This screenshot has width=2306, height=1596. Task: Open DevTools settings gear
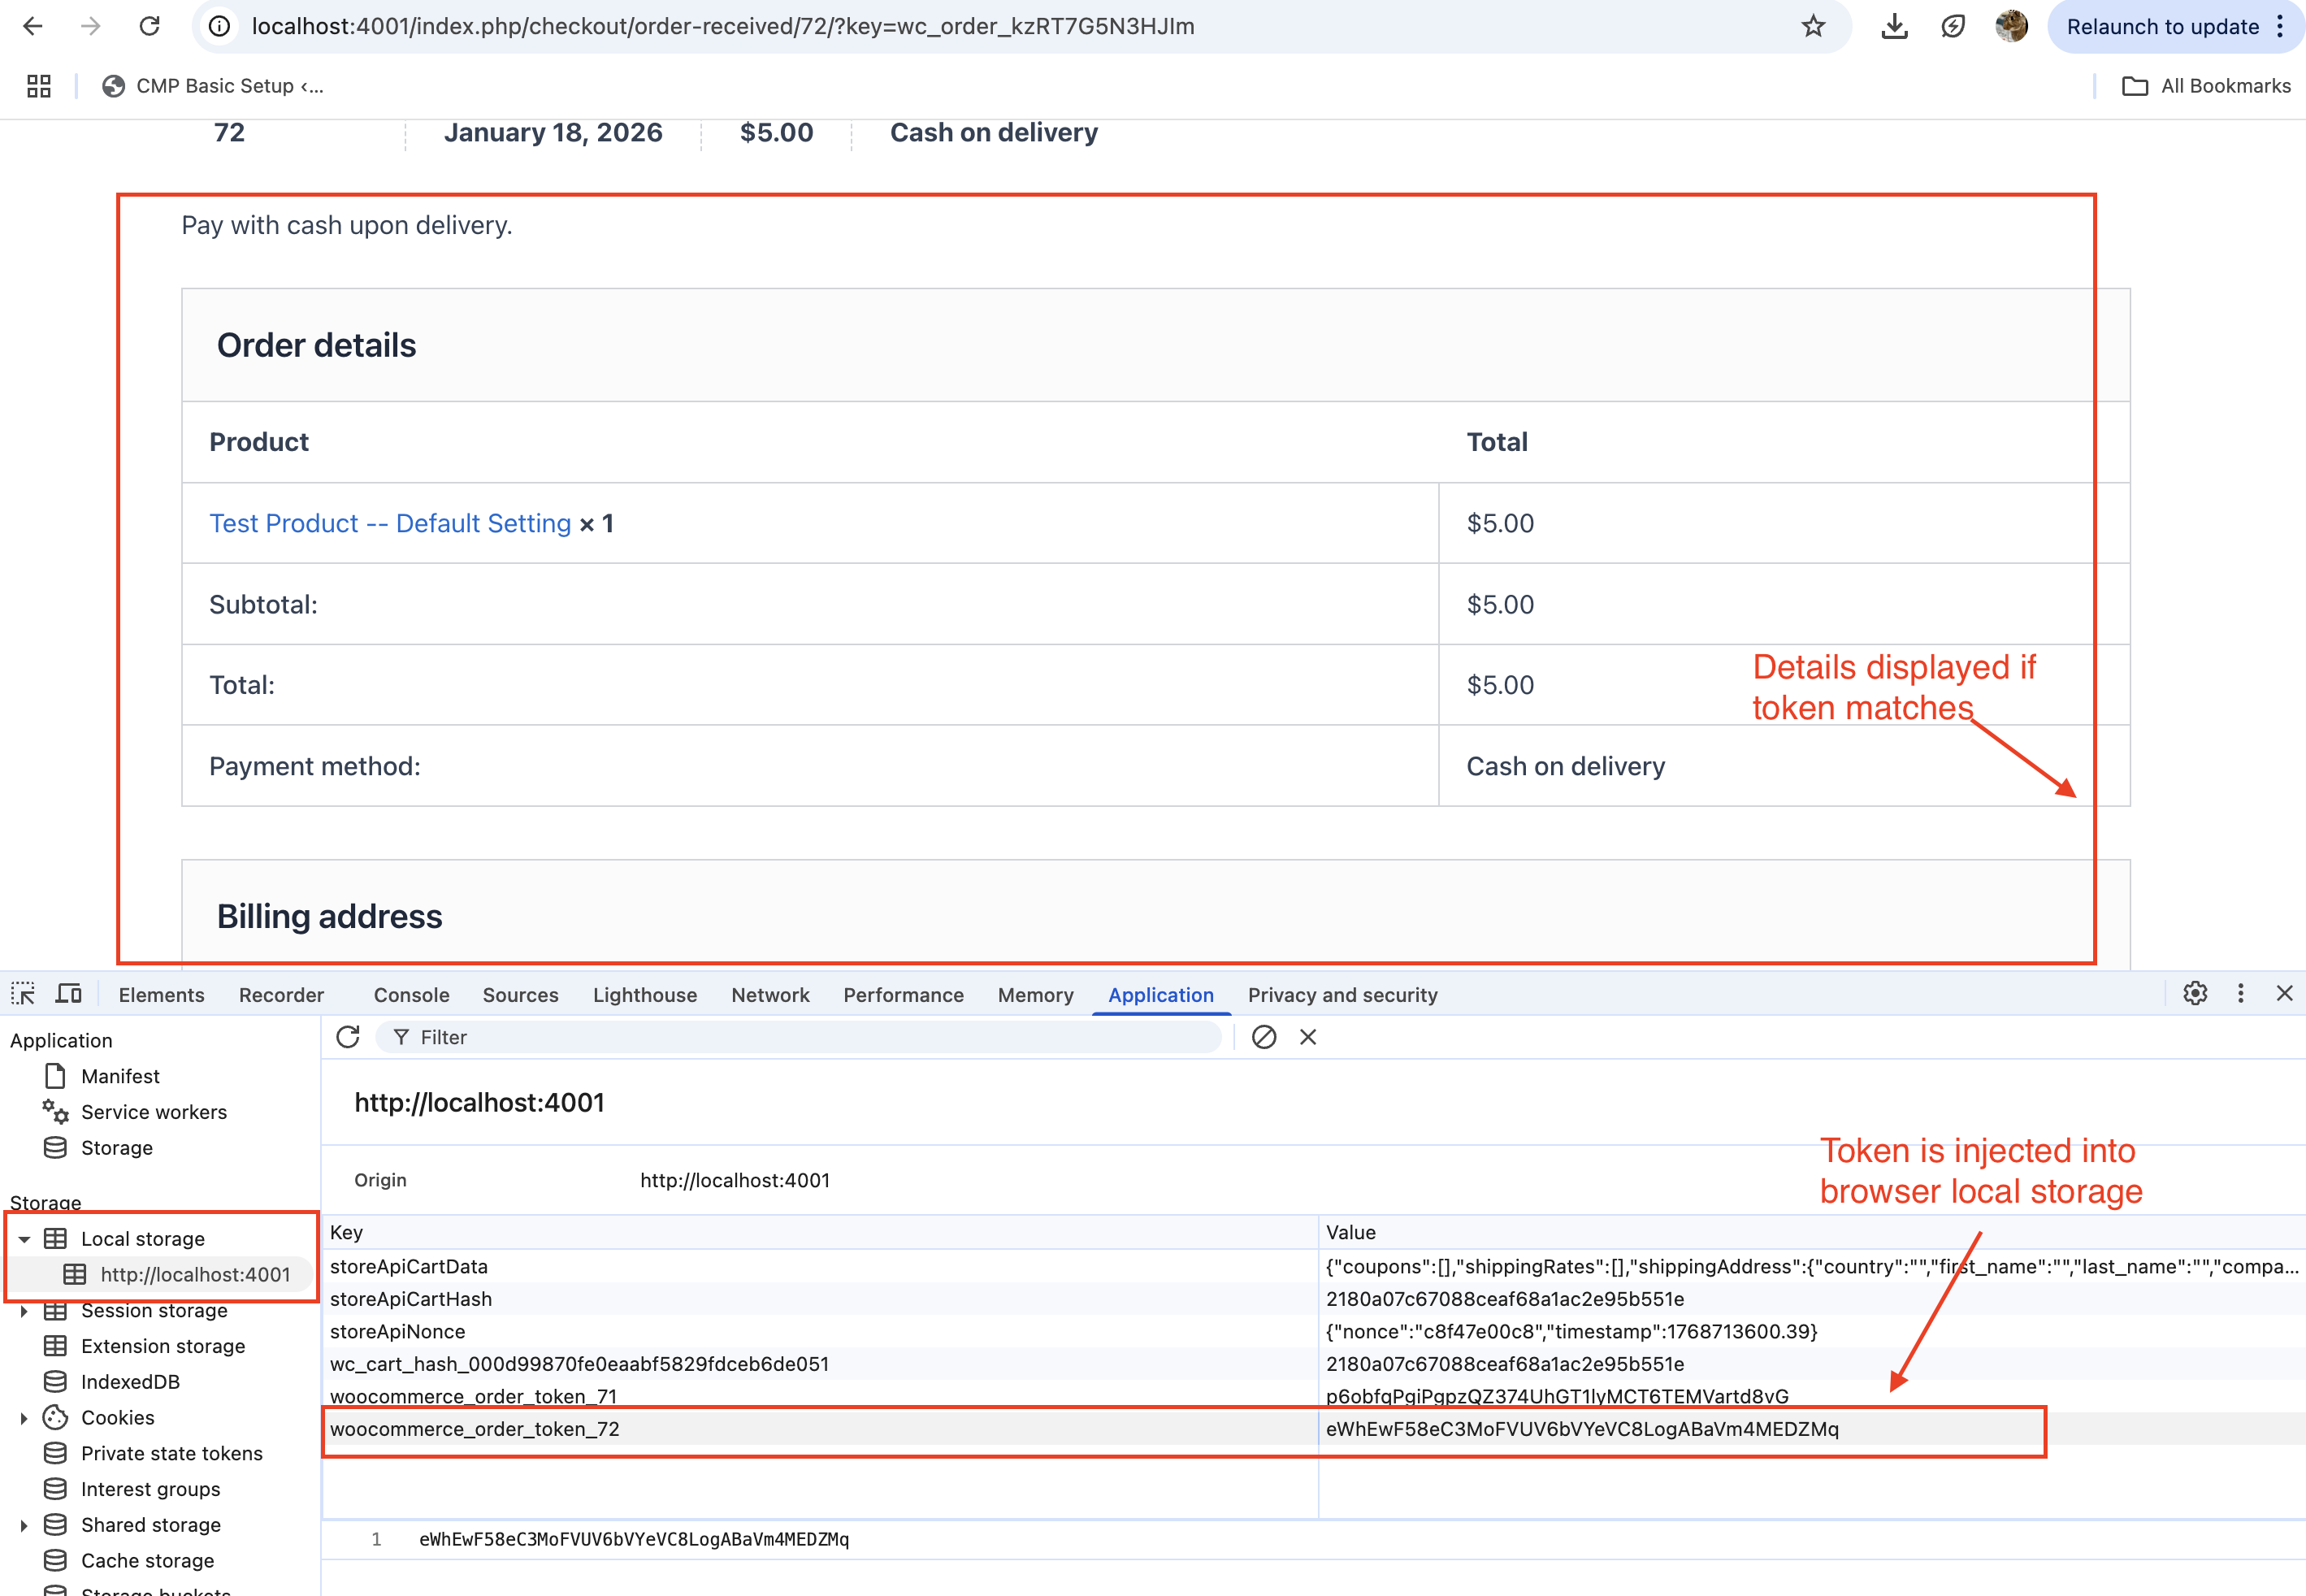point(2194,993)
